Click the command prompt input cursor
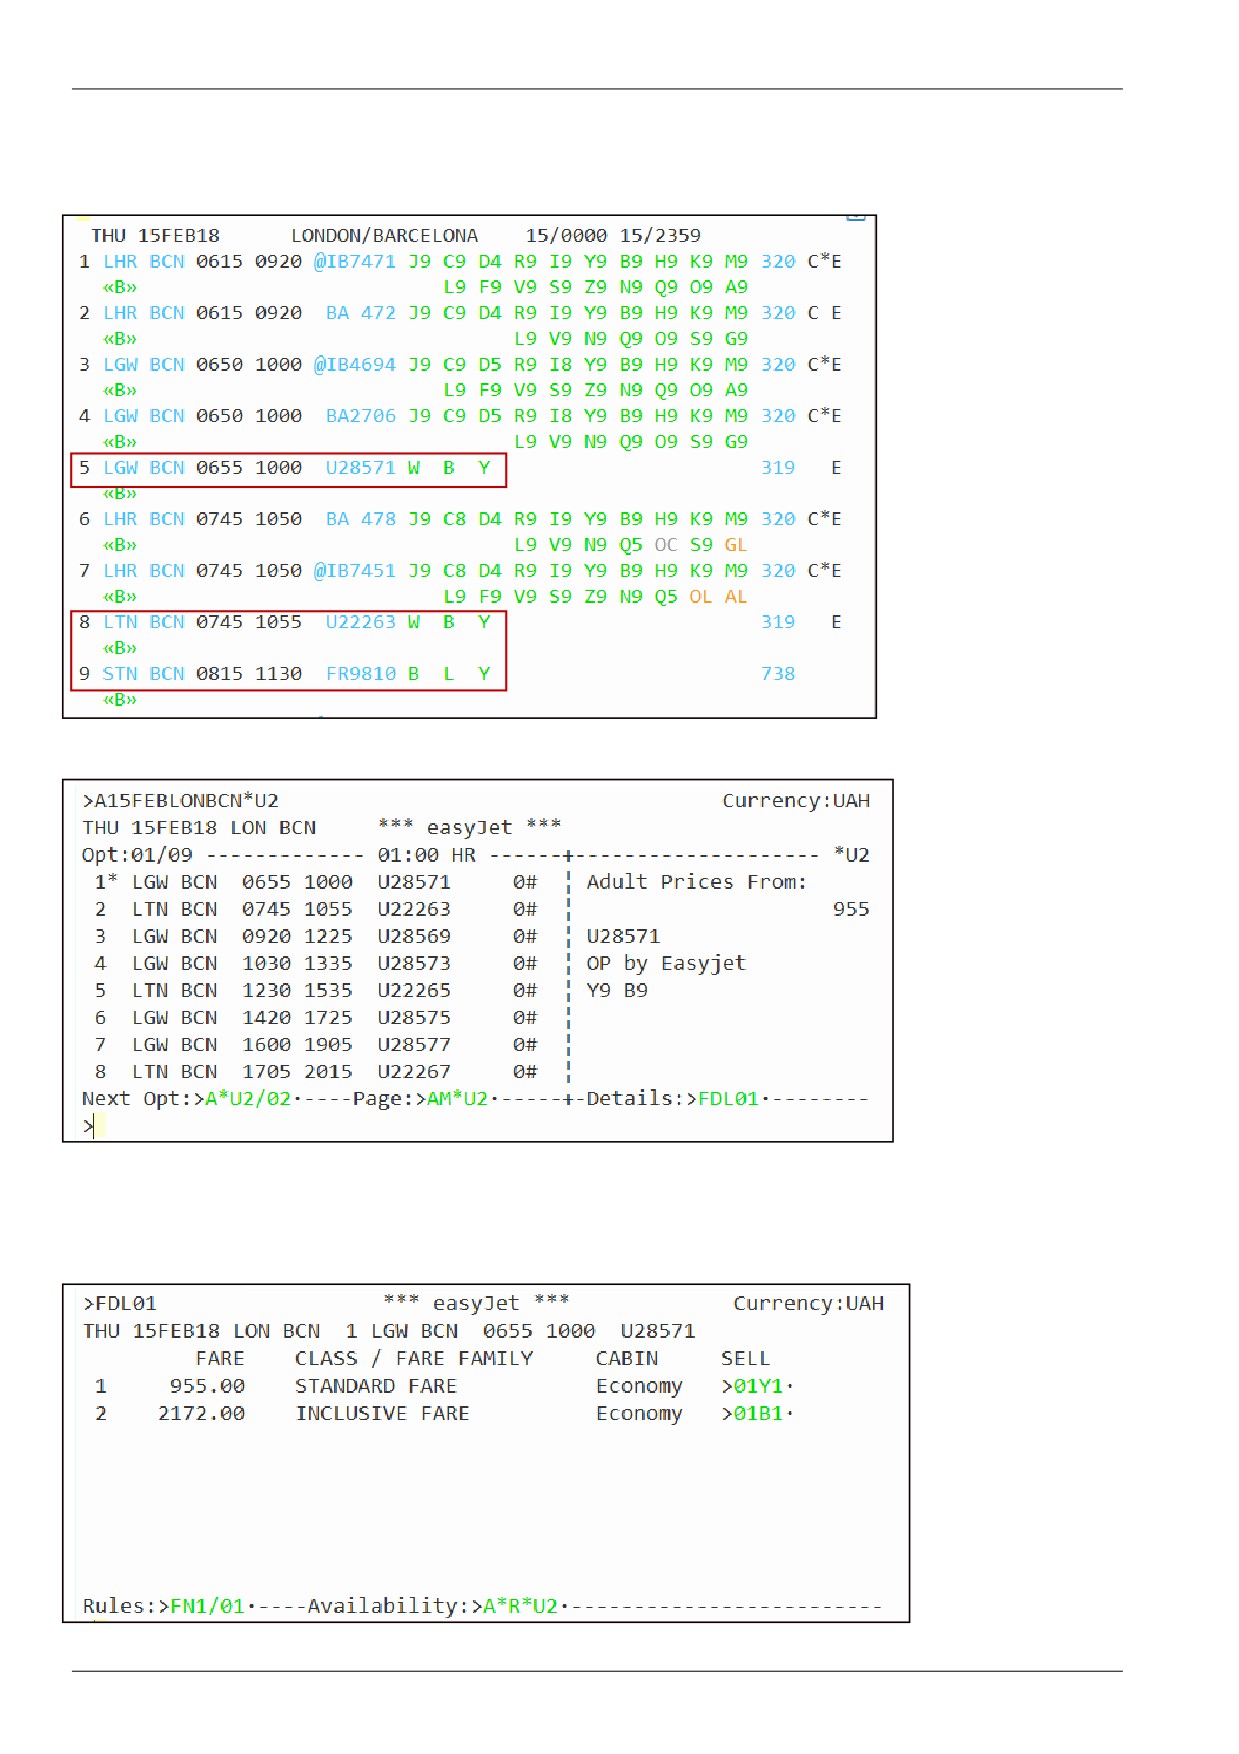Image resolution: width=1239 pixels, height=1754 pixels. (96, 1126)
